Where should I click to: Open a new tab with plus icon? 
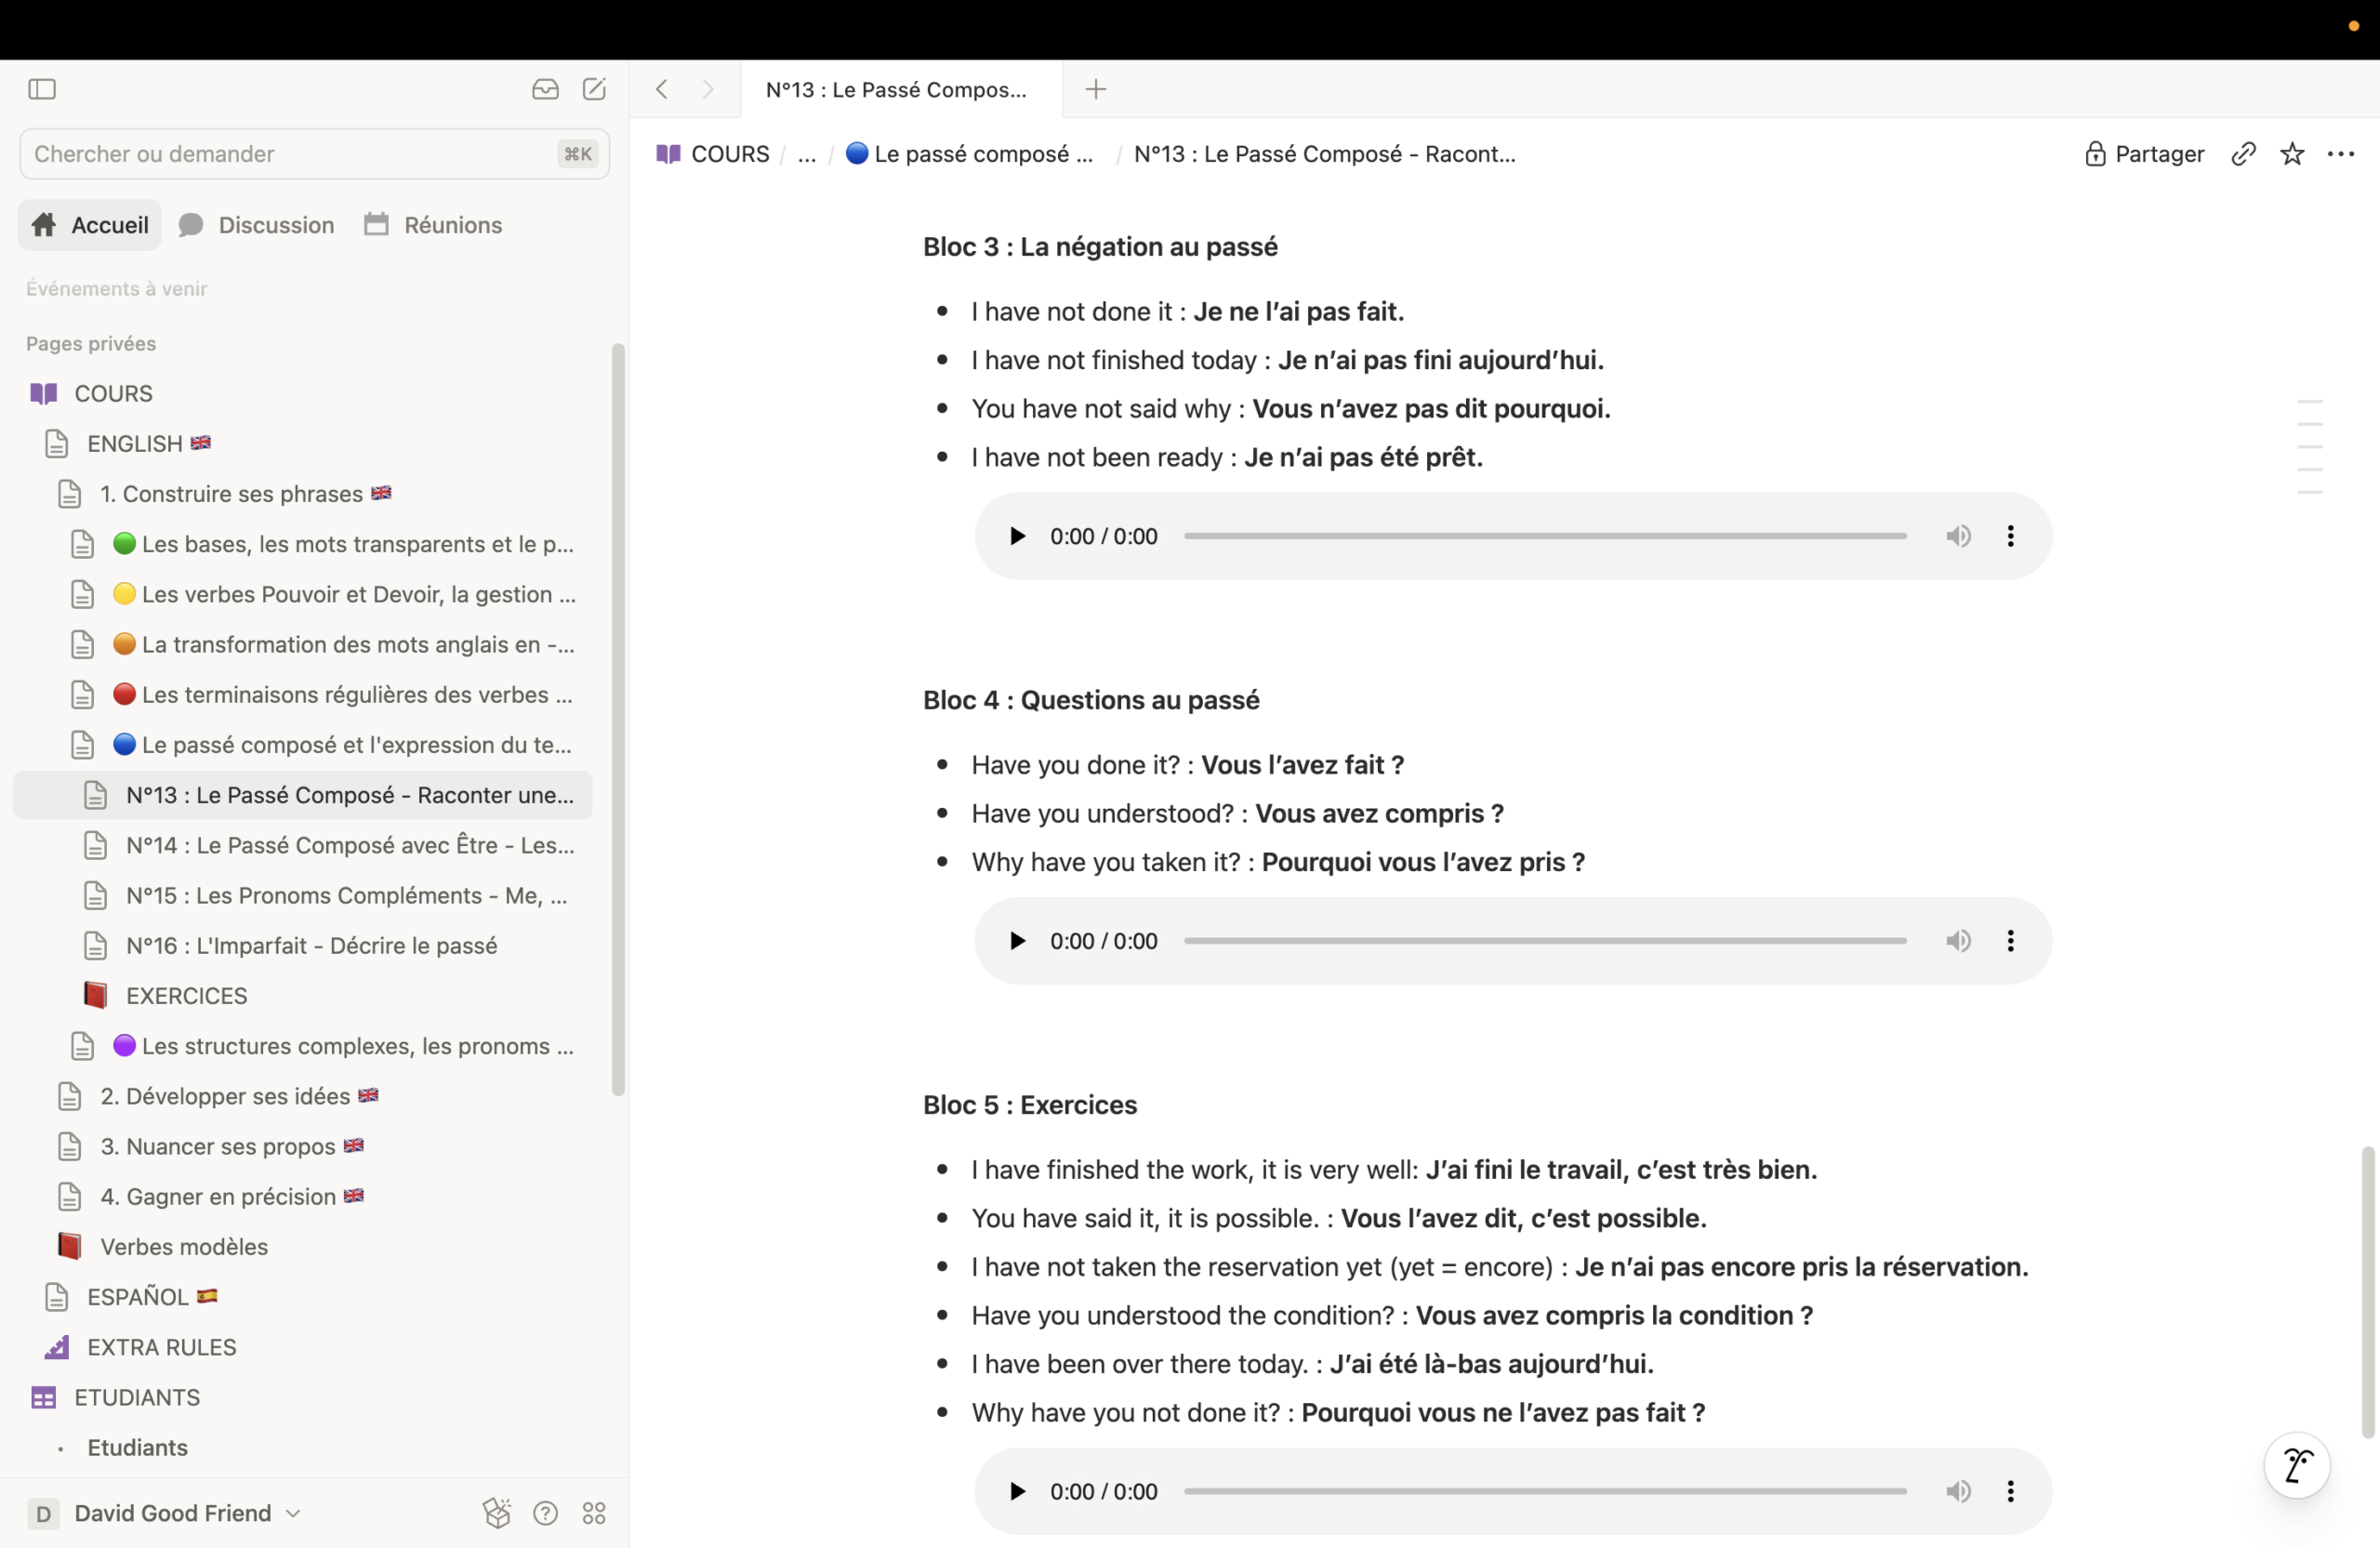click(1096, 89)
